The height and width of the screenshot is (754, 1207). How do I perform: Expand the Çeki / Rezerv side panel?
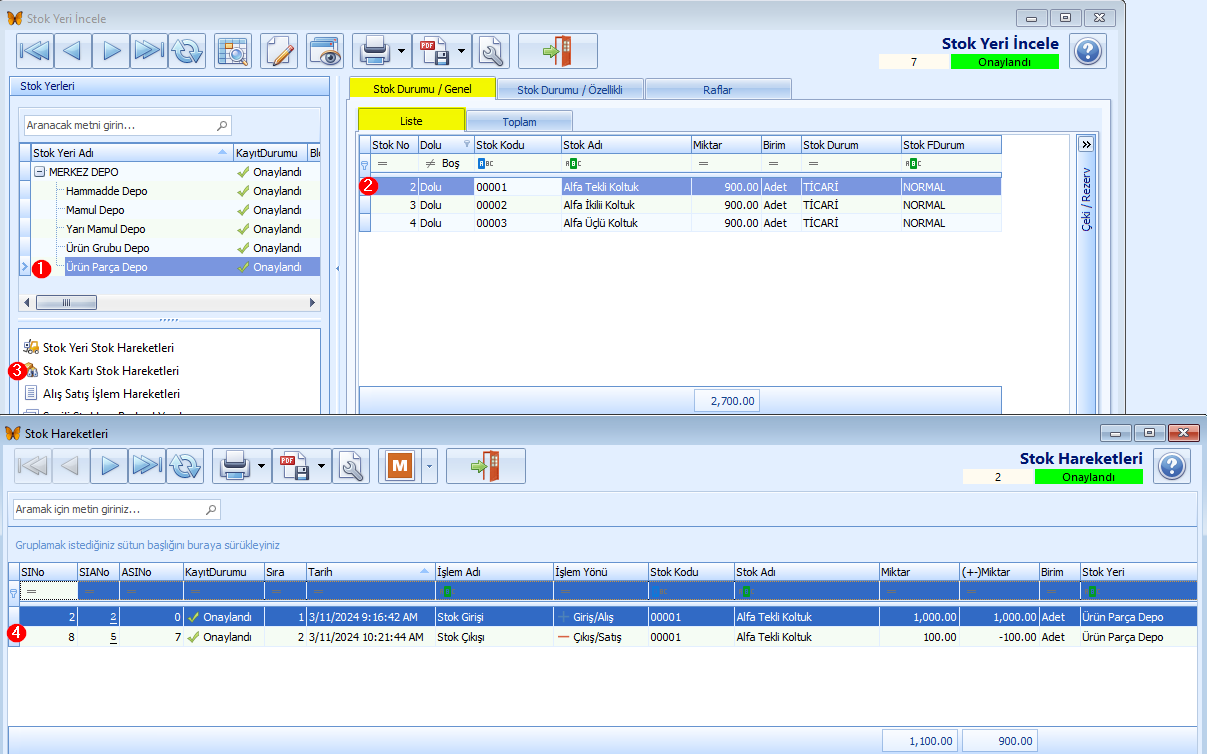1086,144
